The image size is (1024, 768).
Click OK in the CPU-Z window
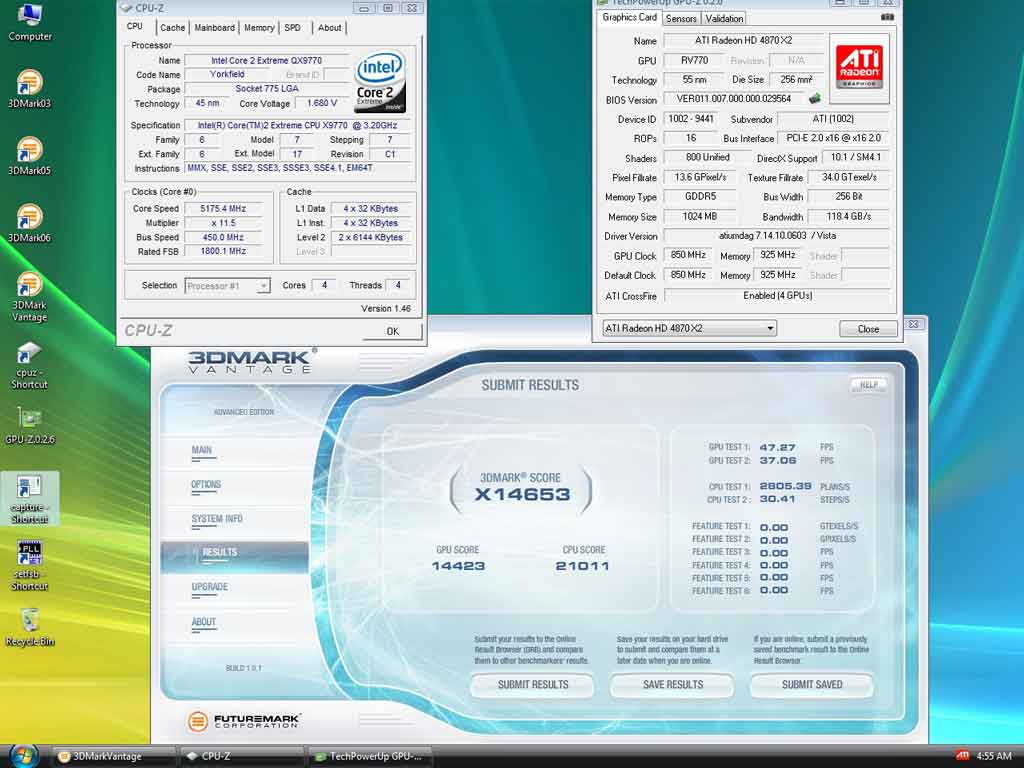tap(392, 331)
